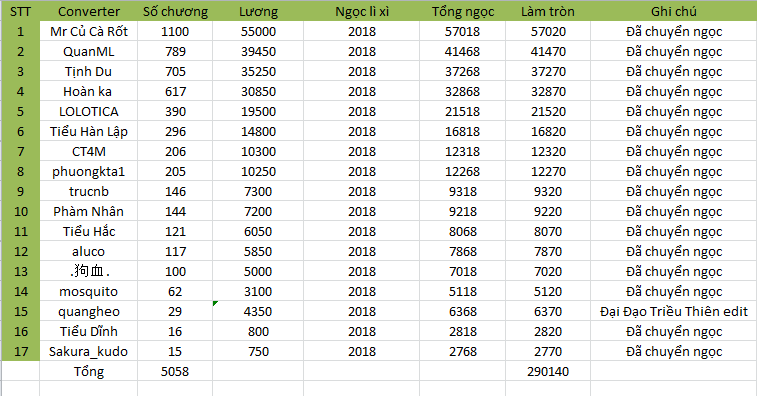Select the LOLOTICA converter cell
757x396 pixels.
click(88, 112)
